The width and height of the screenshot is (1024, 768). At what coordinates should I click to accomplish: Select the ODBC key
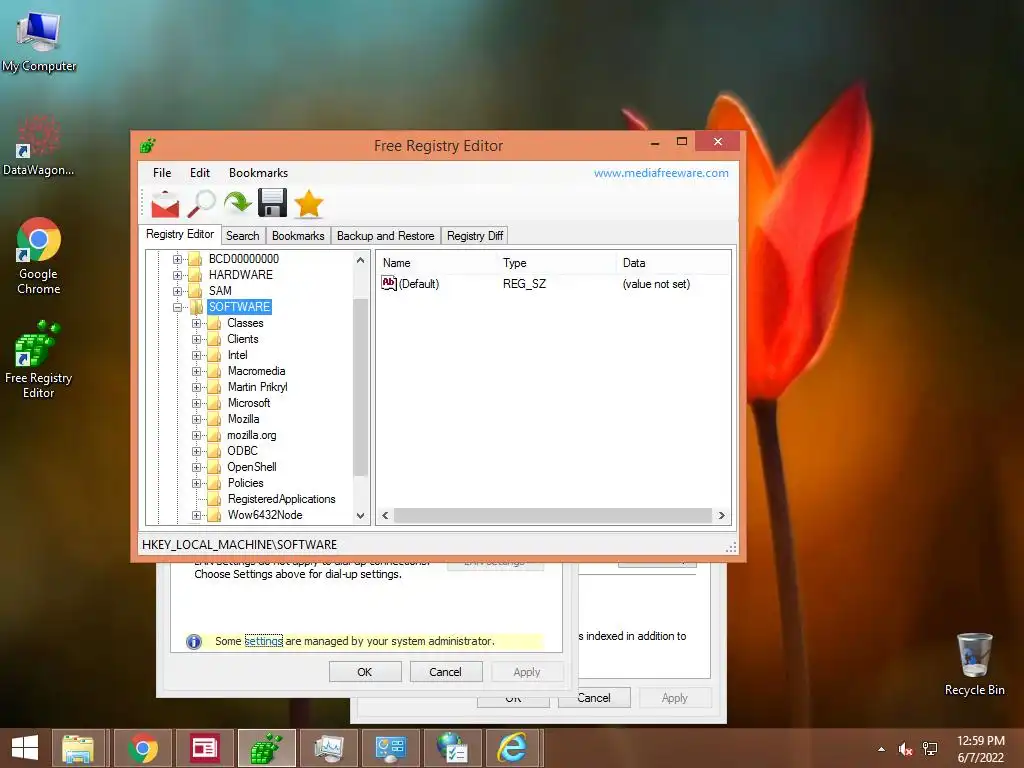(x=242, y=451)
